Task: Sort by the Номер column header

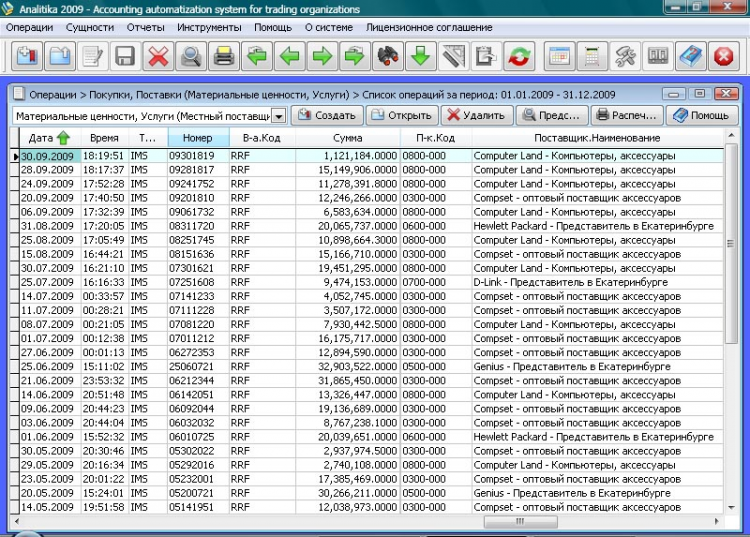Action: click(198, 138)
